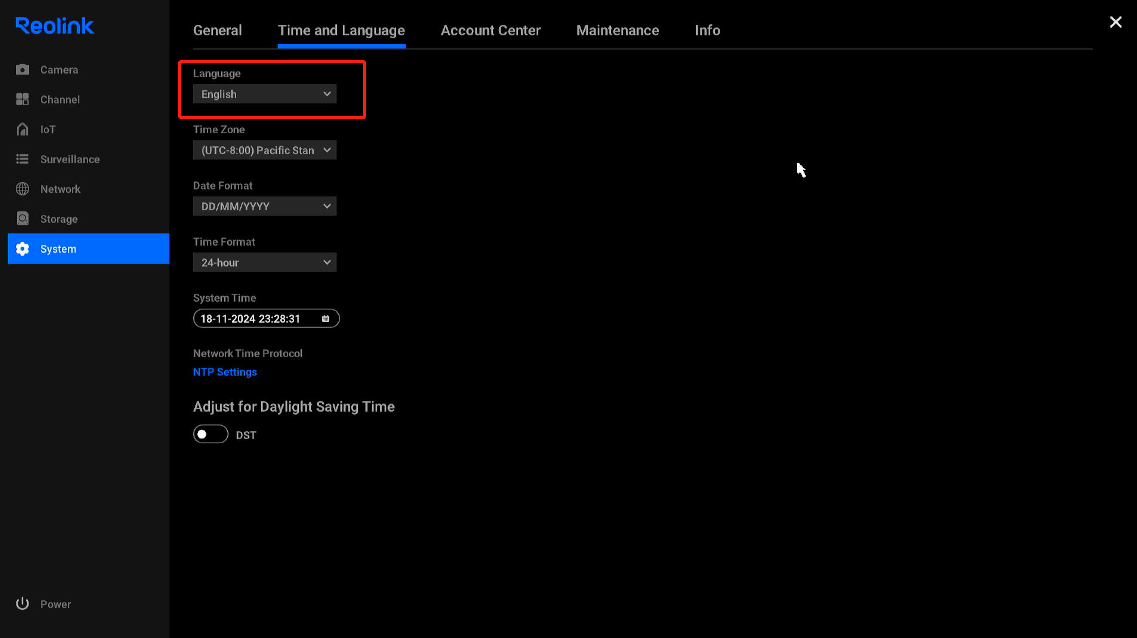This screenshot has width=1137, height=638.
Task: Toggle the DST daylight saving switch
Action: [x=210, y=434]
